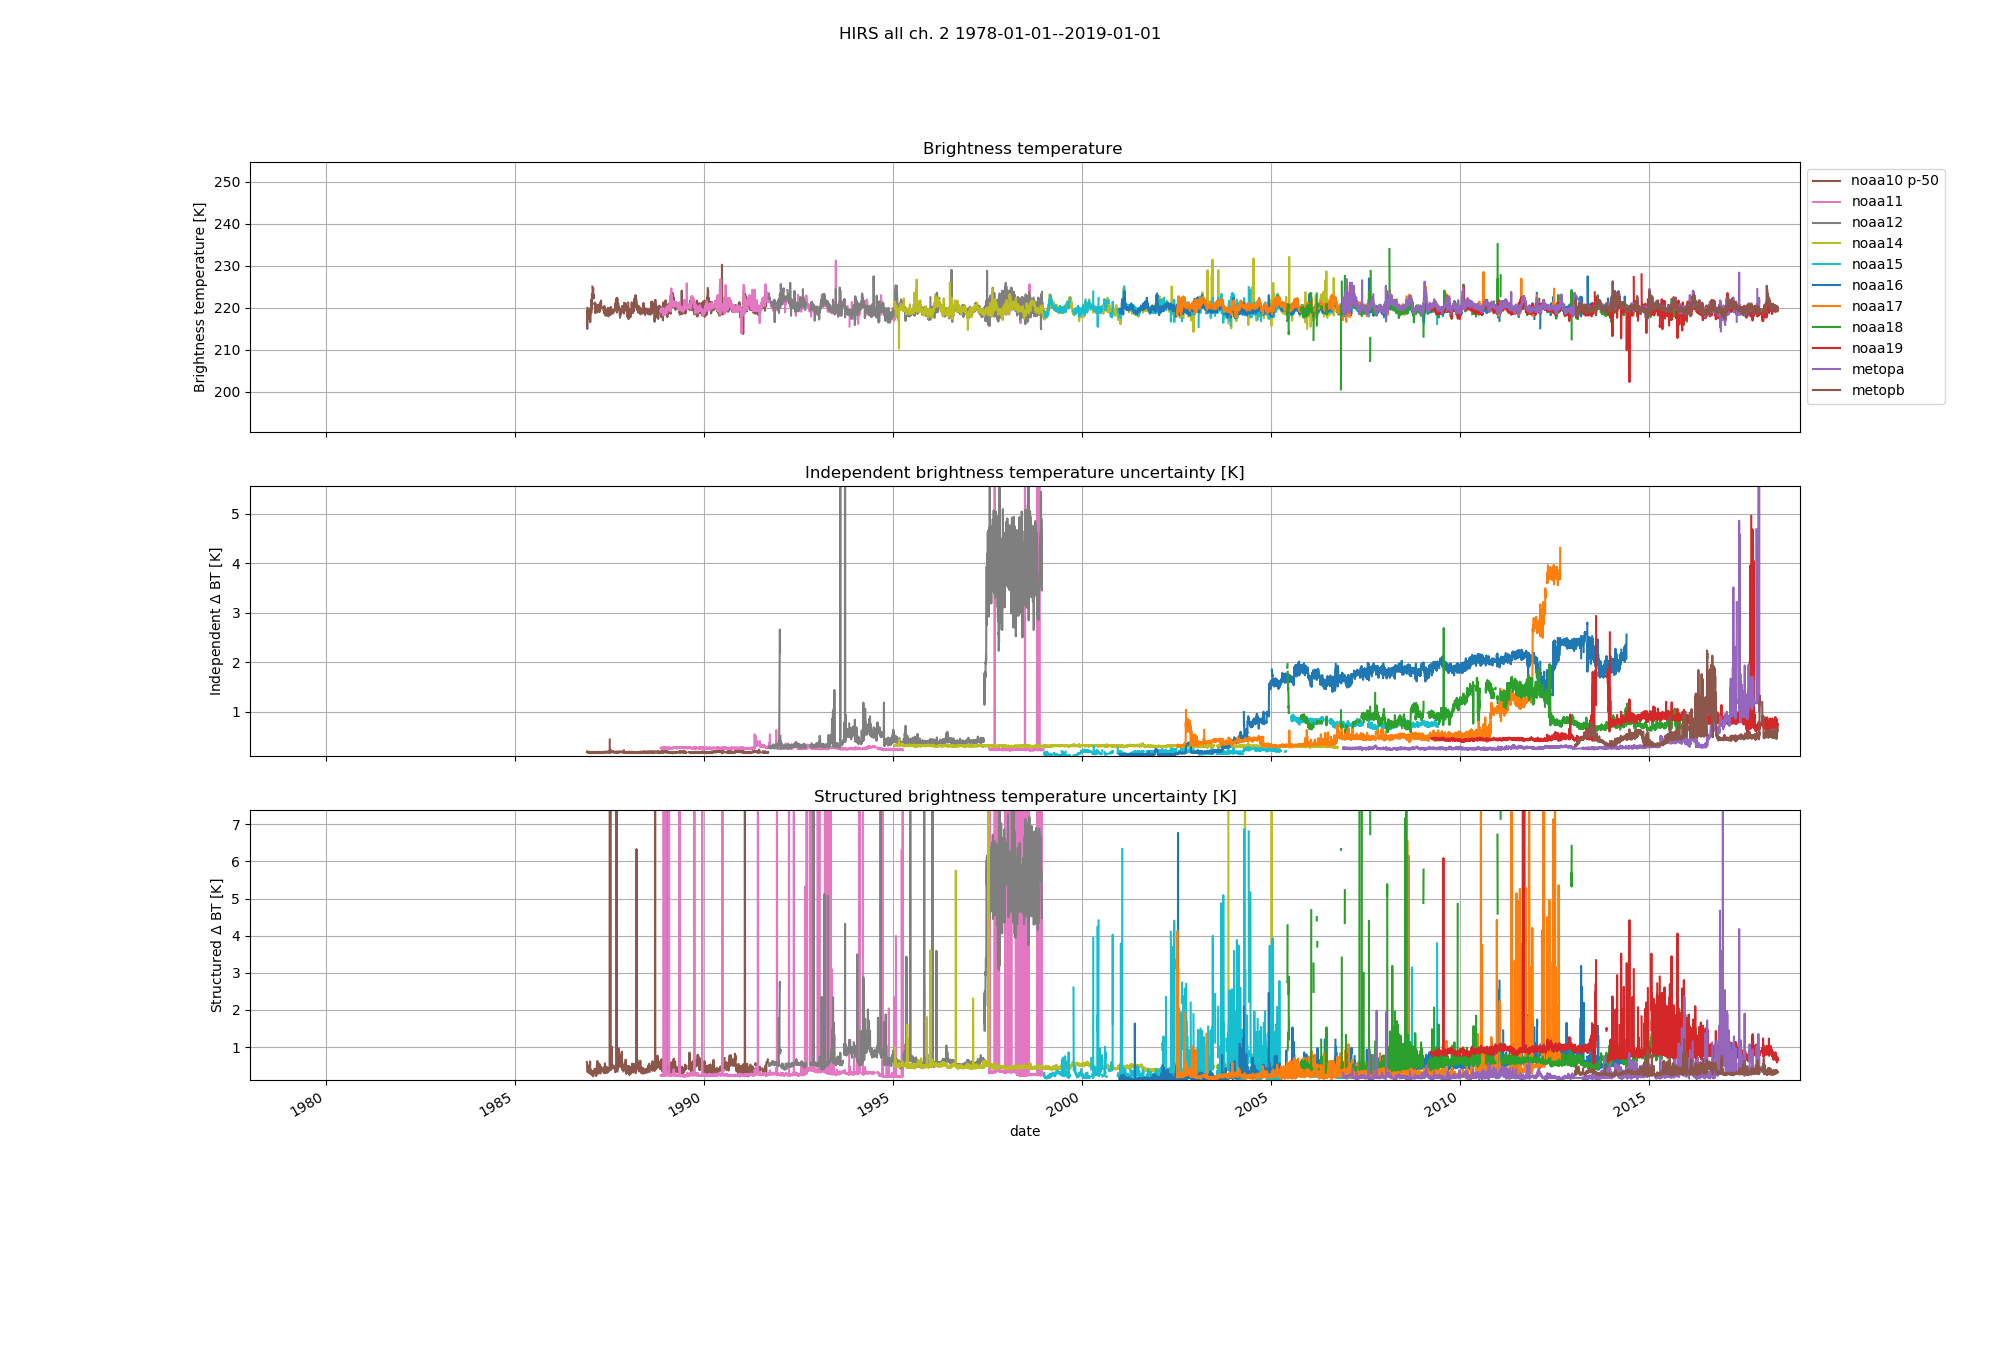Click the 'Independent Δ BT [K]' y-axis label

(x=216, y=621)
